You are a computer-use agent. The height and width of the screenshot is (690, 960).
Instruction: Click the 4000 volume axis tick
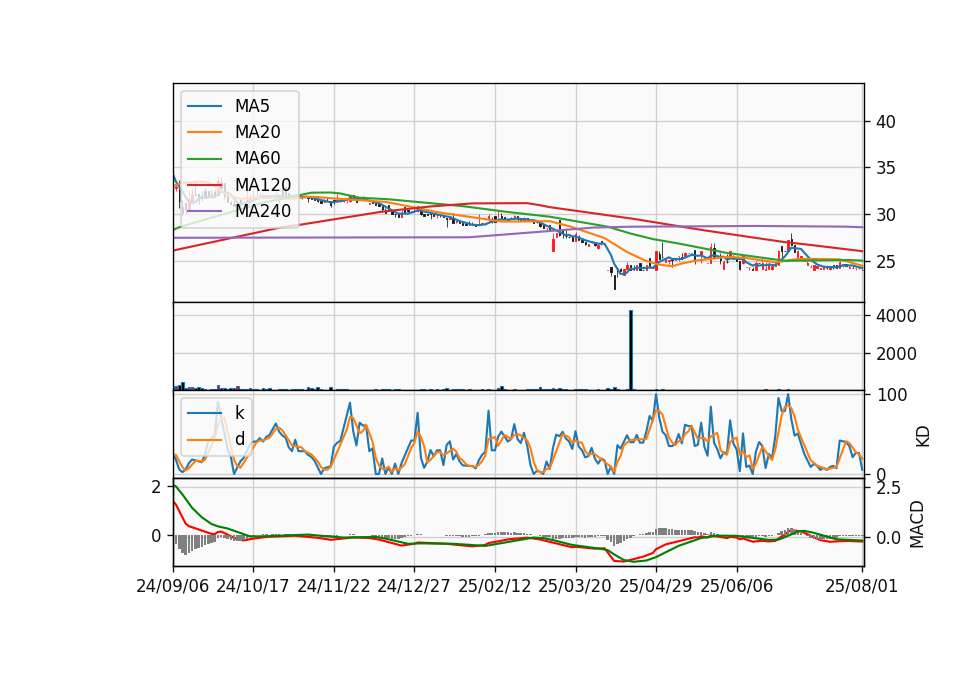tap(896, 316)
